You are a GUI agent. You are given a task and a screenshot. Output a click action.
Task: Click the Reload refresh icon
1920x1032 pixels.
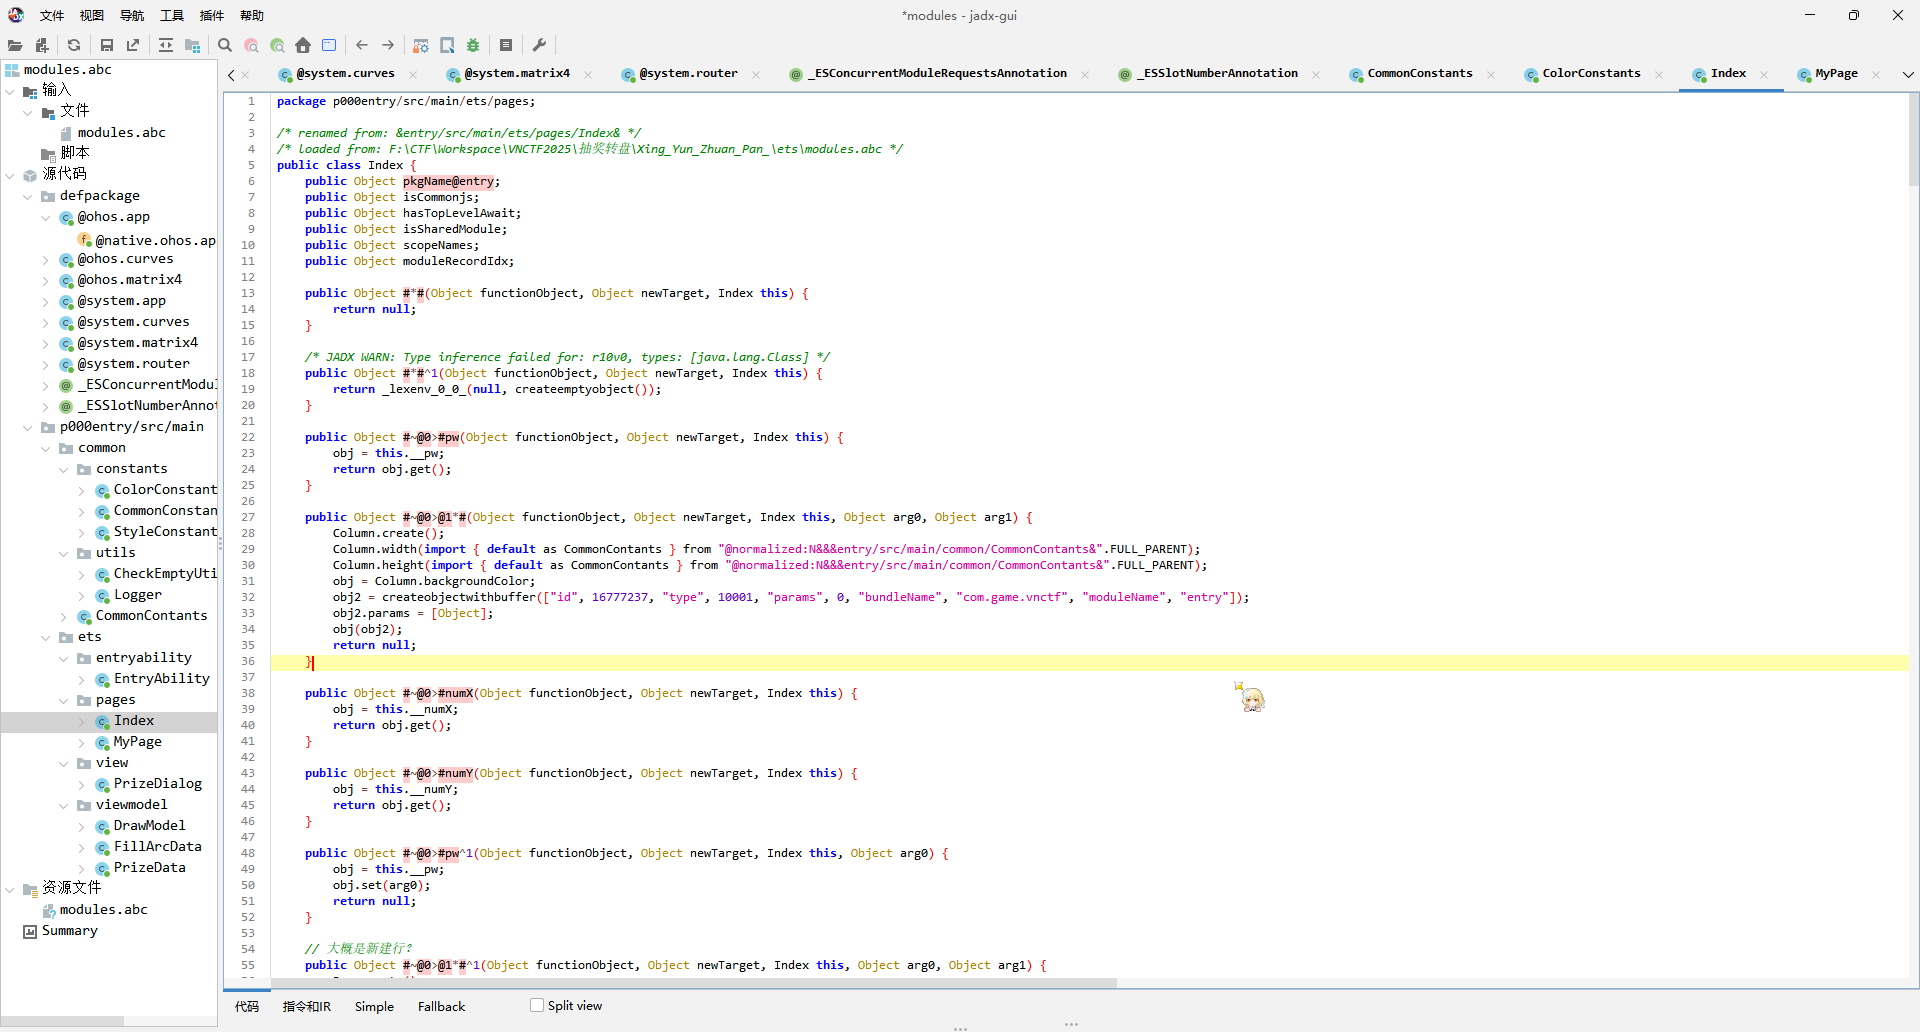pos(74,45)
